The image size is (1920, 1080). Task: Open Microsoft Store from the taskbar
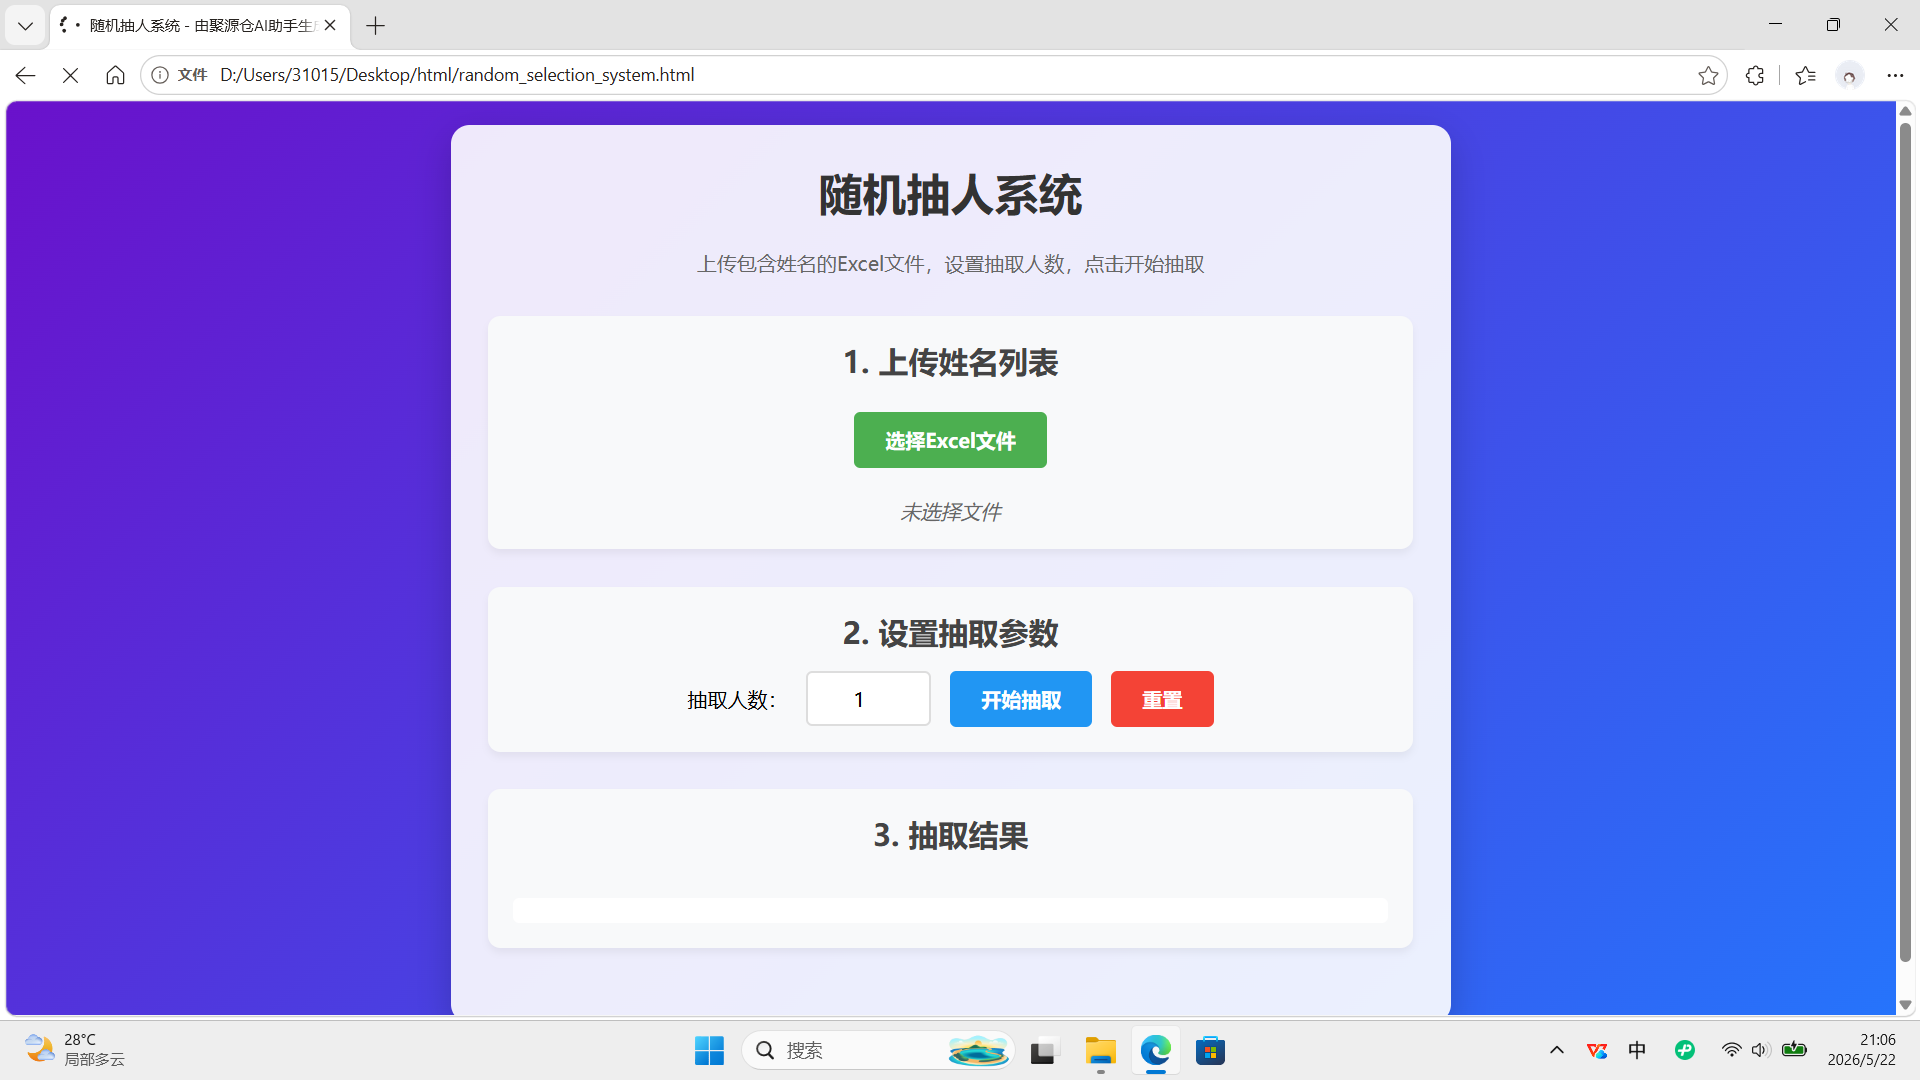[1210, 1051]
